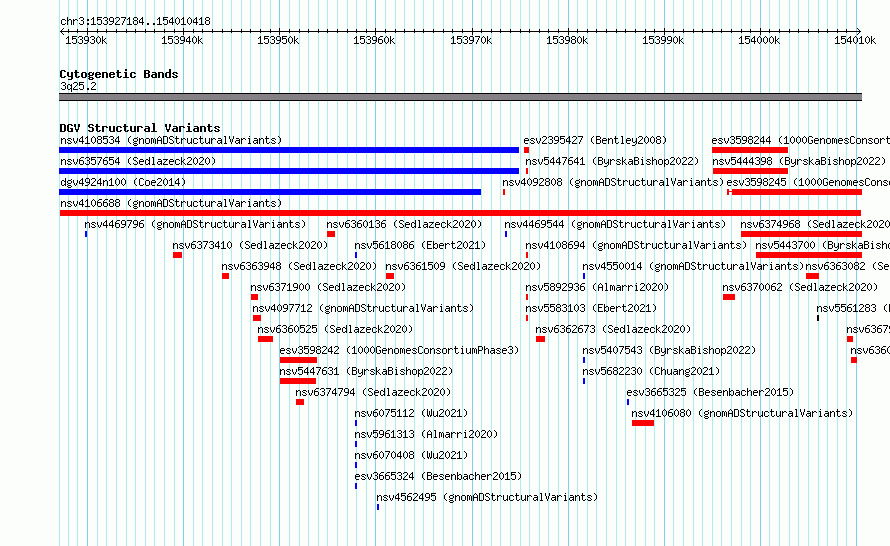Click the nsv4108534 blue variant bar

point(289,150)
